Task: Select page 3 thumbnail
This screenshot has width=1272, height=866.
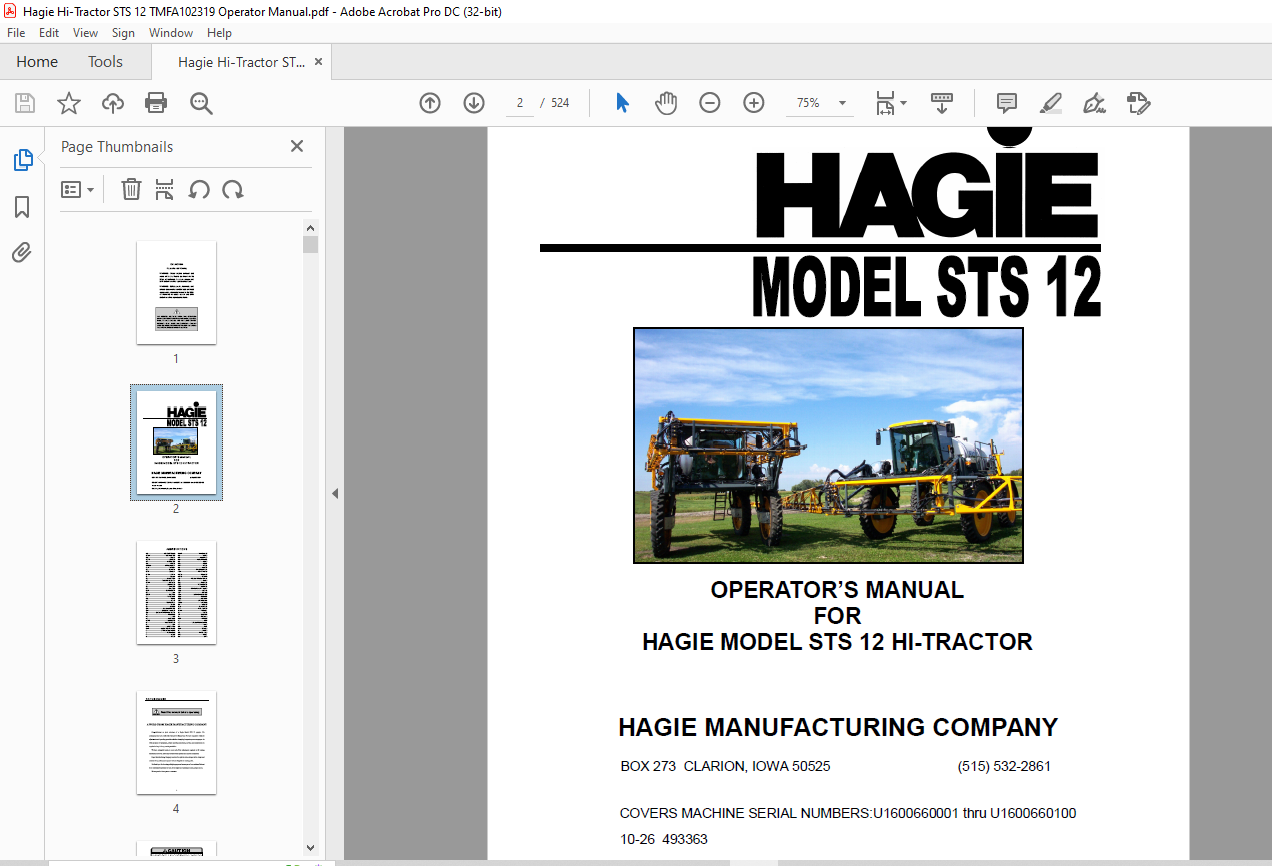Action: tap(176, 593)
